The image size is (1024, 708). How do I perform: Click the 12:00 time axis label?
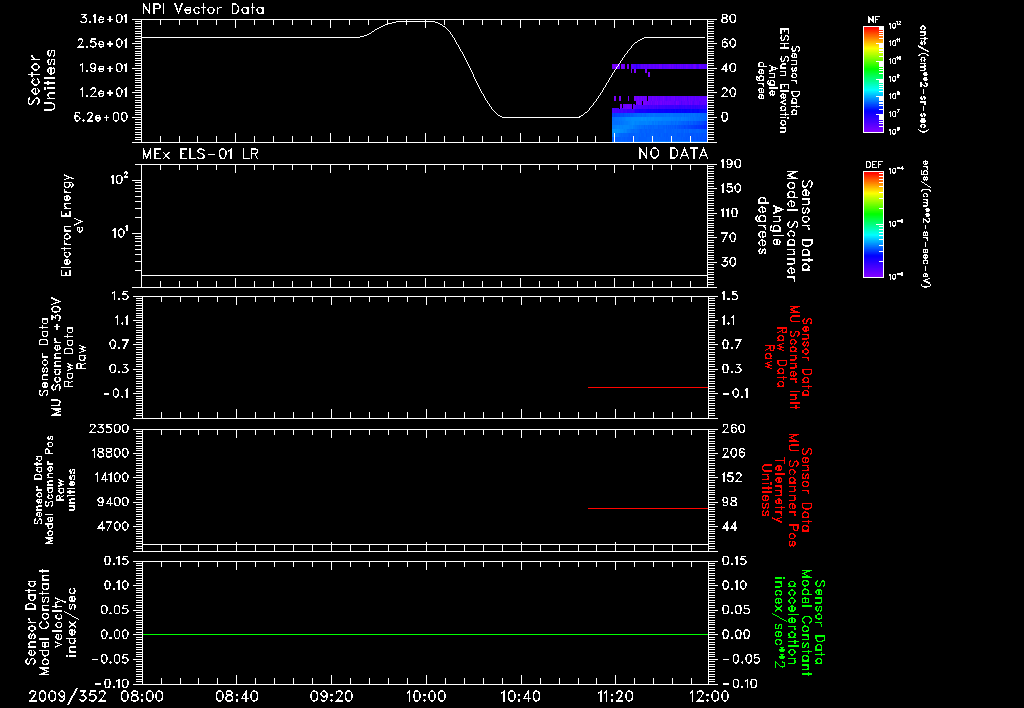click(x=710, y=696)
